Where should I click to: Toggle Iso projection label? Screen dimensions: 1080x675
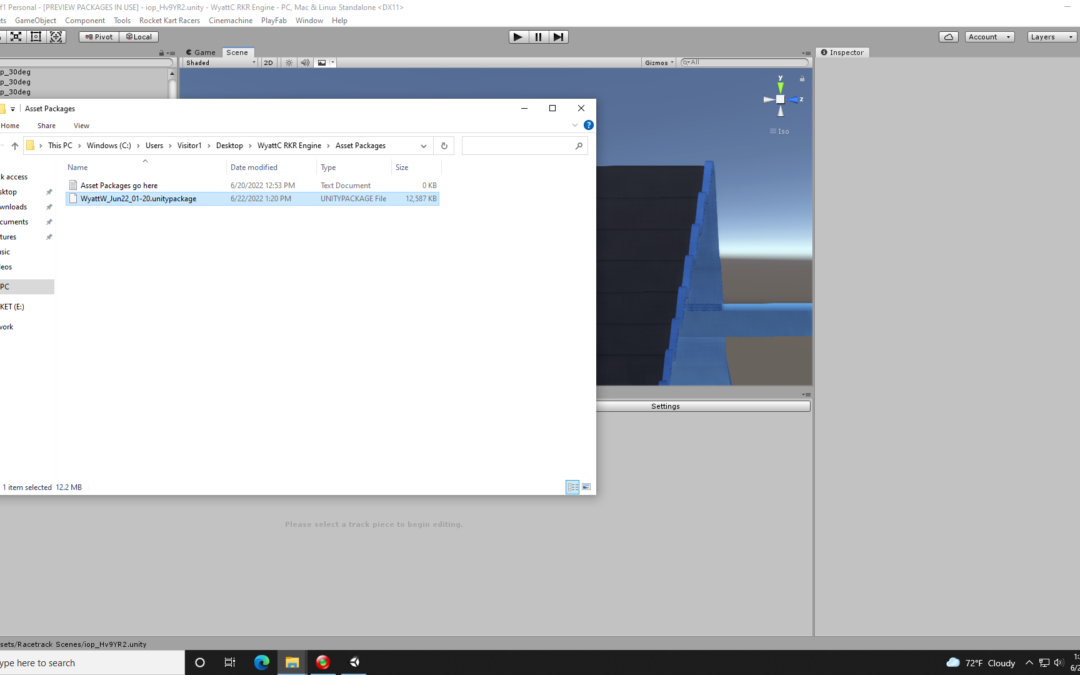(780, 131)
